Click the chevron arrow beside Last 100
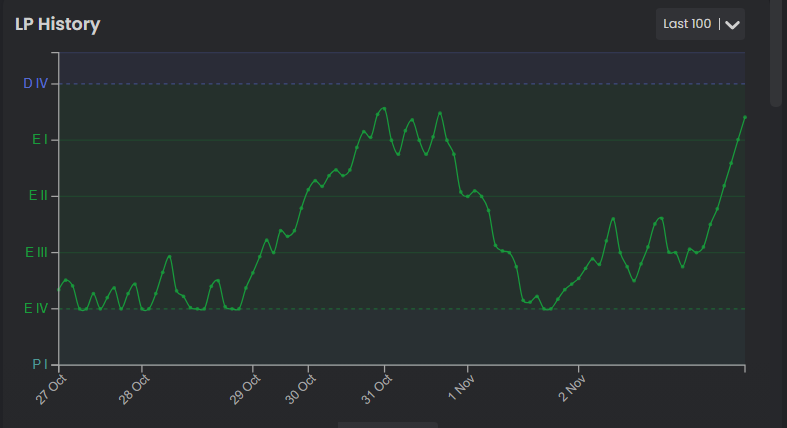This screenshot has height=428, width=787. tap(732, 25)
